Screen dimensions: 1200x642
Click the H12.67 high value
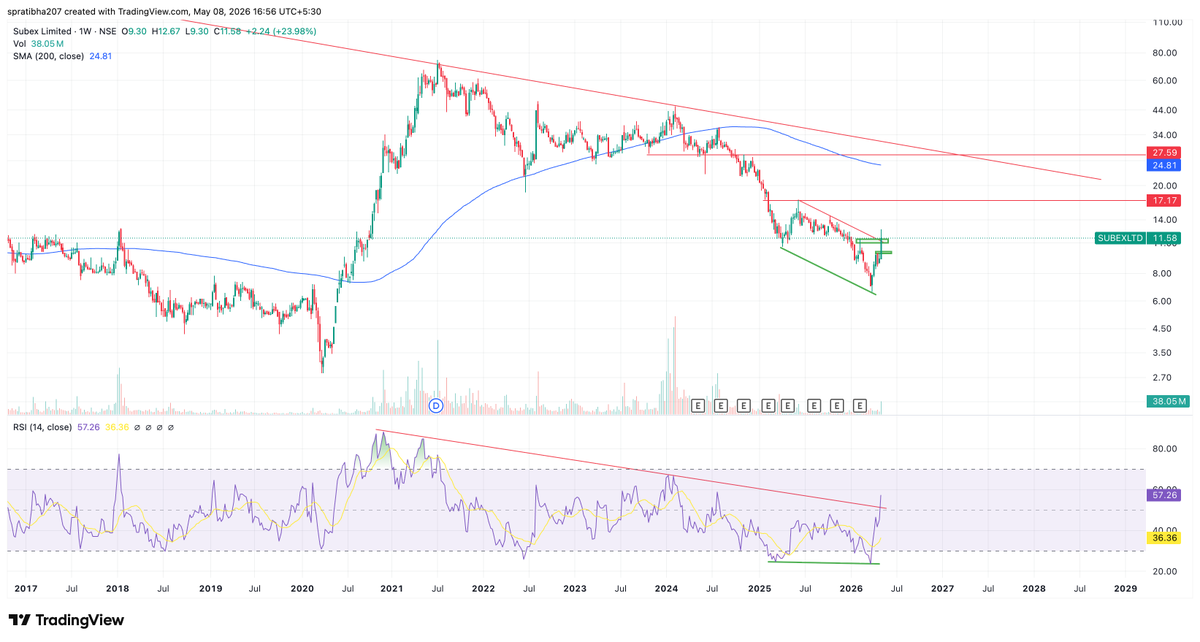click(x=165, y=32)
